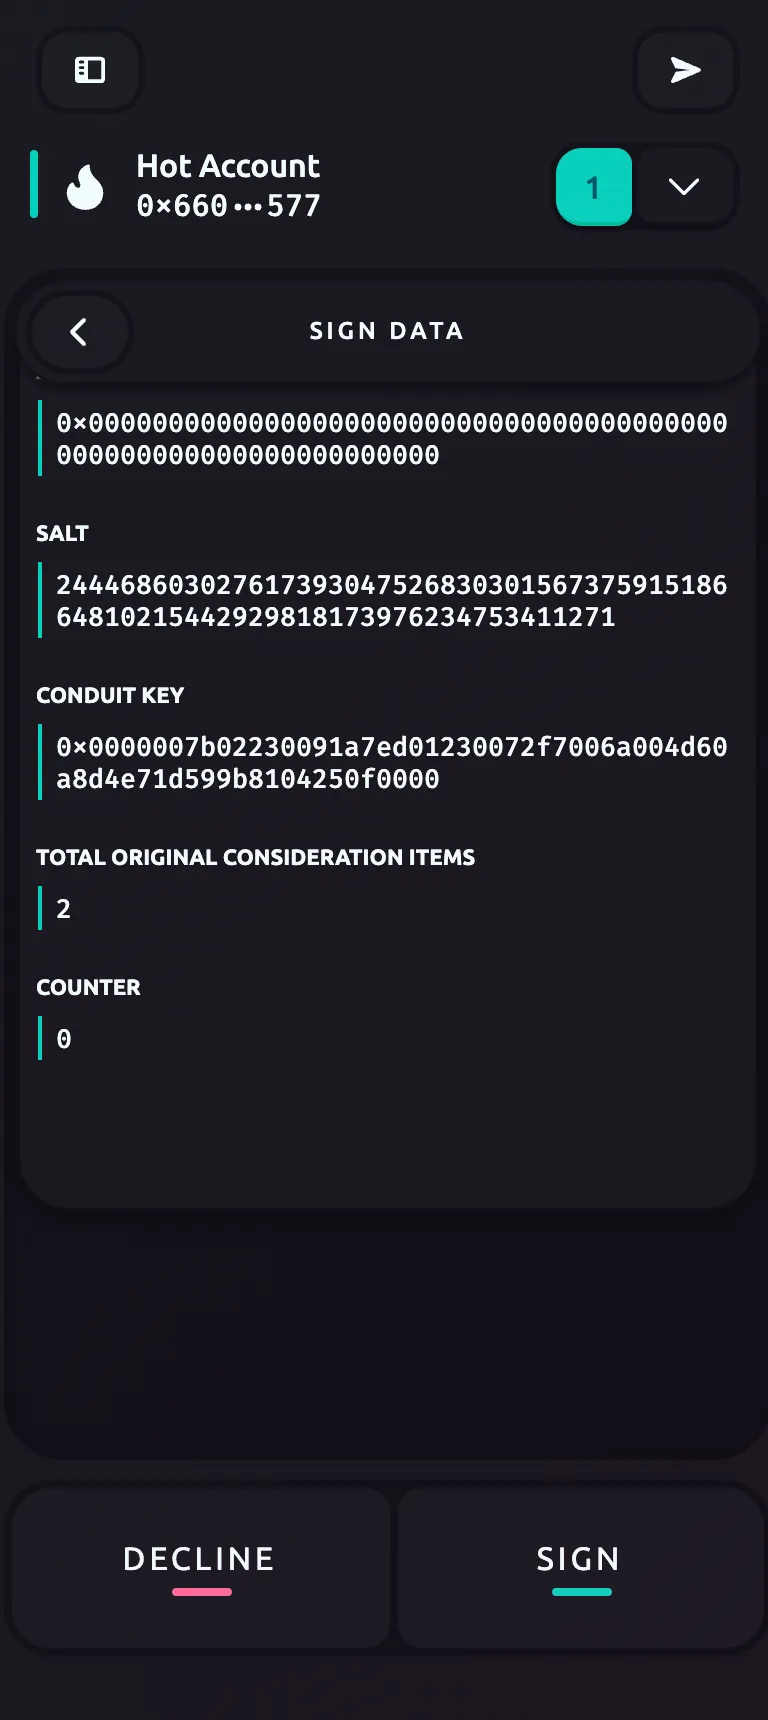The width and height of the screenshot is (768, 1720).
Task: Select the conduit key hex value
Action: pyautogui.click(x=391, y=763)
